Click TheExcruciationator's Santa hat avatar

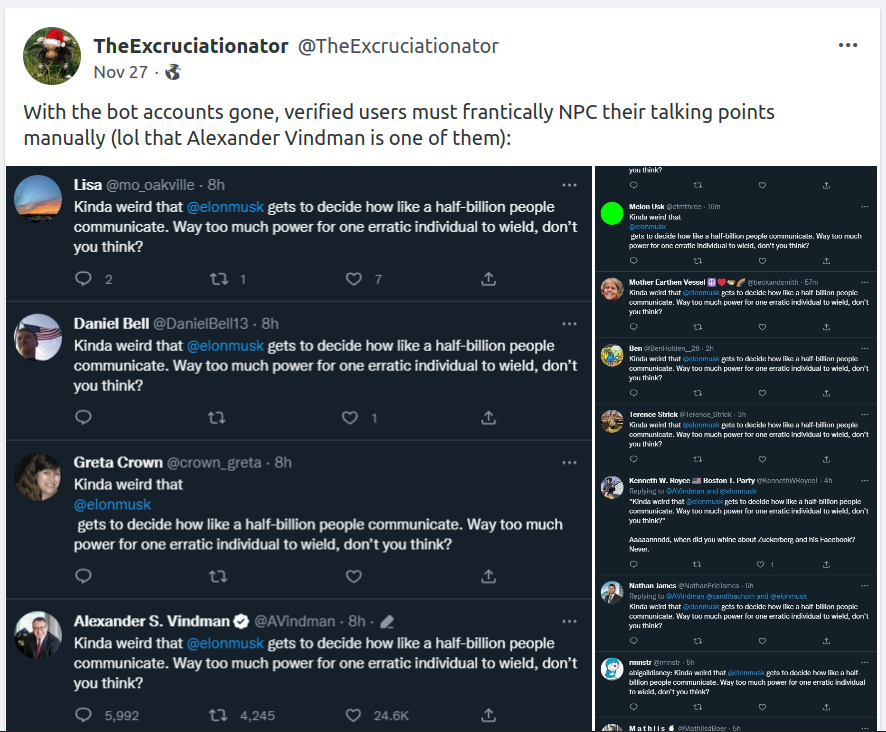[50, 56]
